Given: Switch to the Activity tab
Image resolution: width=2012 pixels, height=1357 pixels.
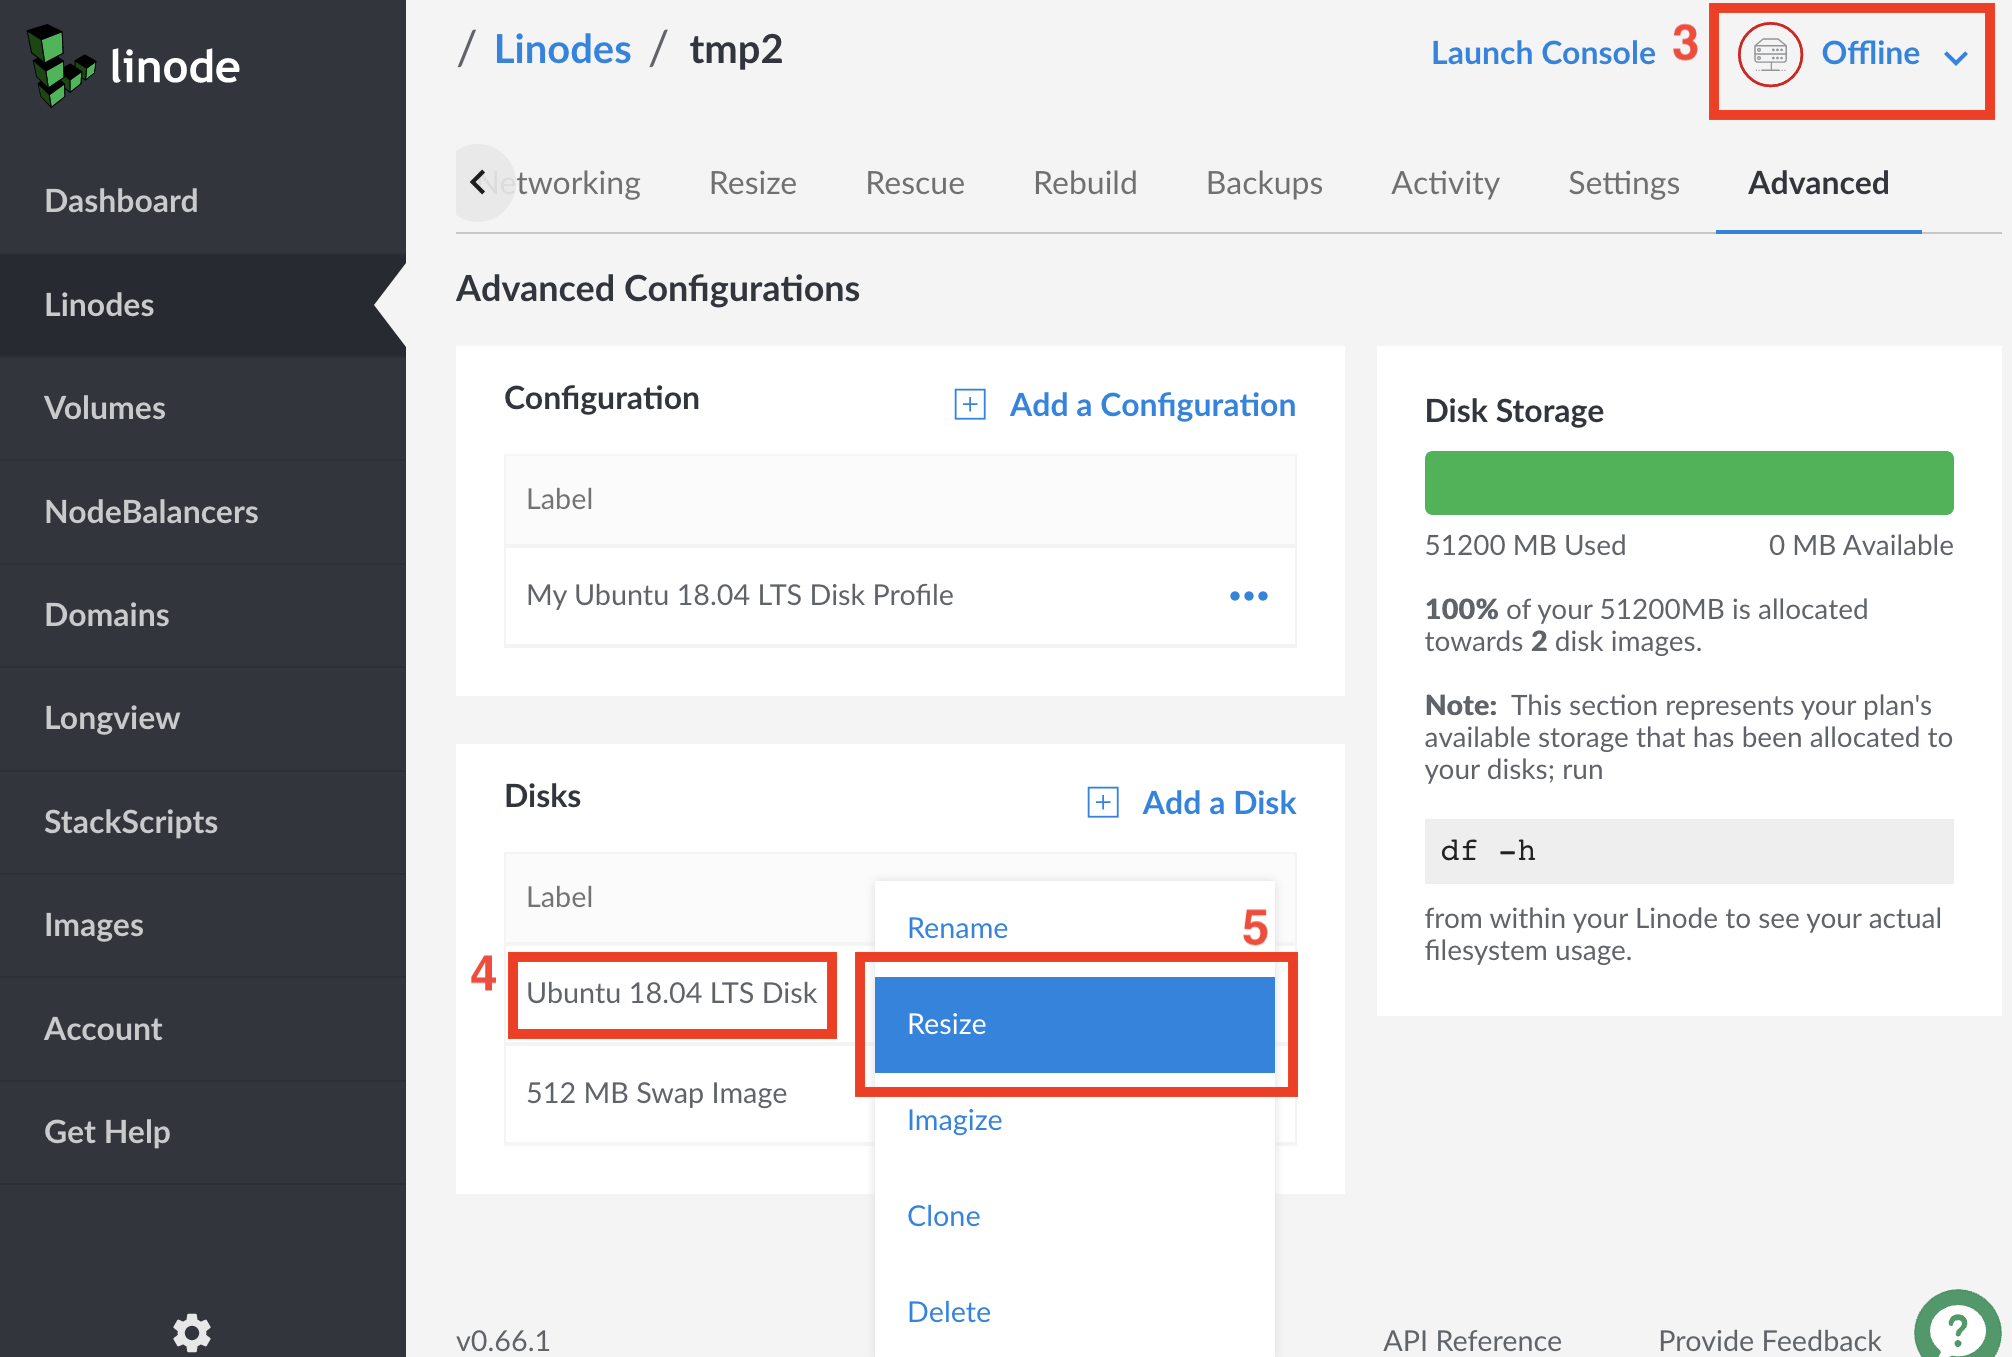Looking at the screenshot, I should point(1445,183).
